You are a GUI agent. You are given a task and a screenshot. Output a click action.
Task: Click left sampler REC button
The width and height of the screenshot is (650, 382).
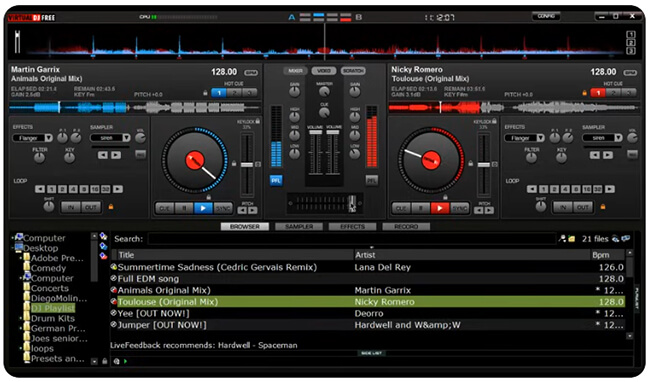[141, 155]
